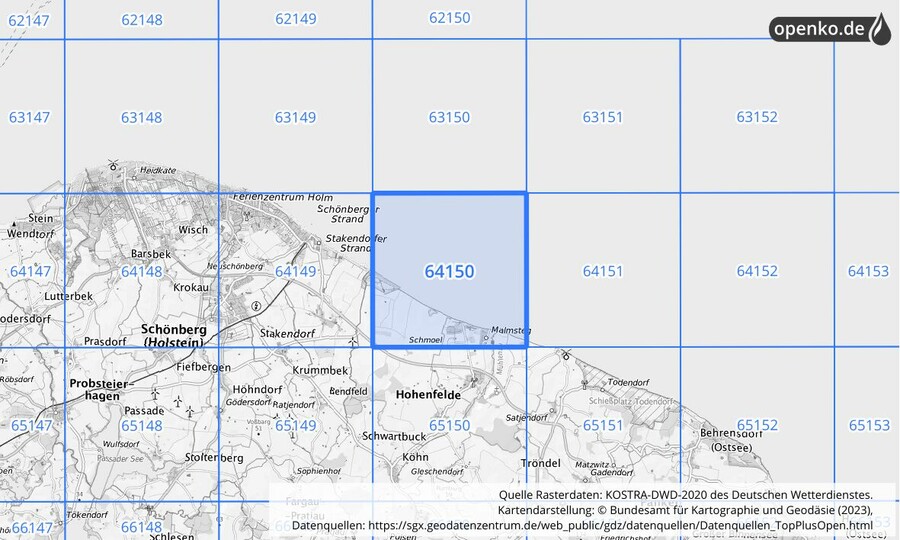Click grid cell label 62150

[x=449, y=18]
